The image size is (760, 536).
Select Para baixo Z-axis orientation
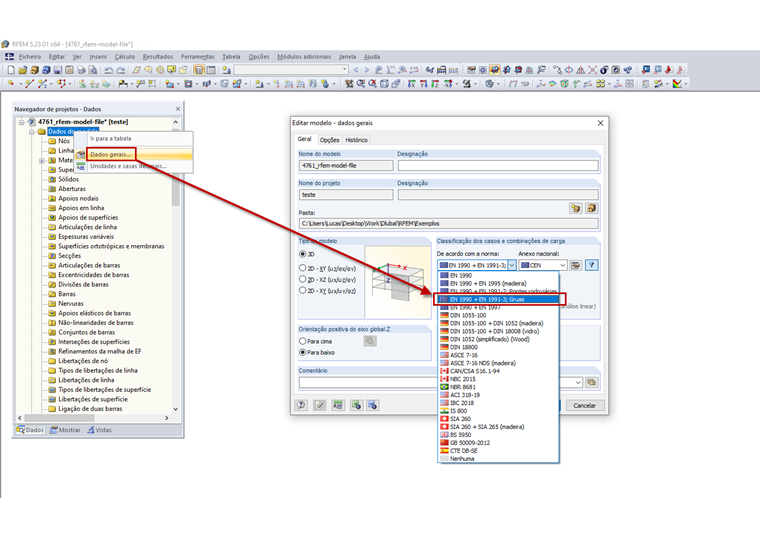pos(302,352)
